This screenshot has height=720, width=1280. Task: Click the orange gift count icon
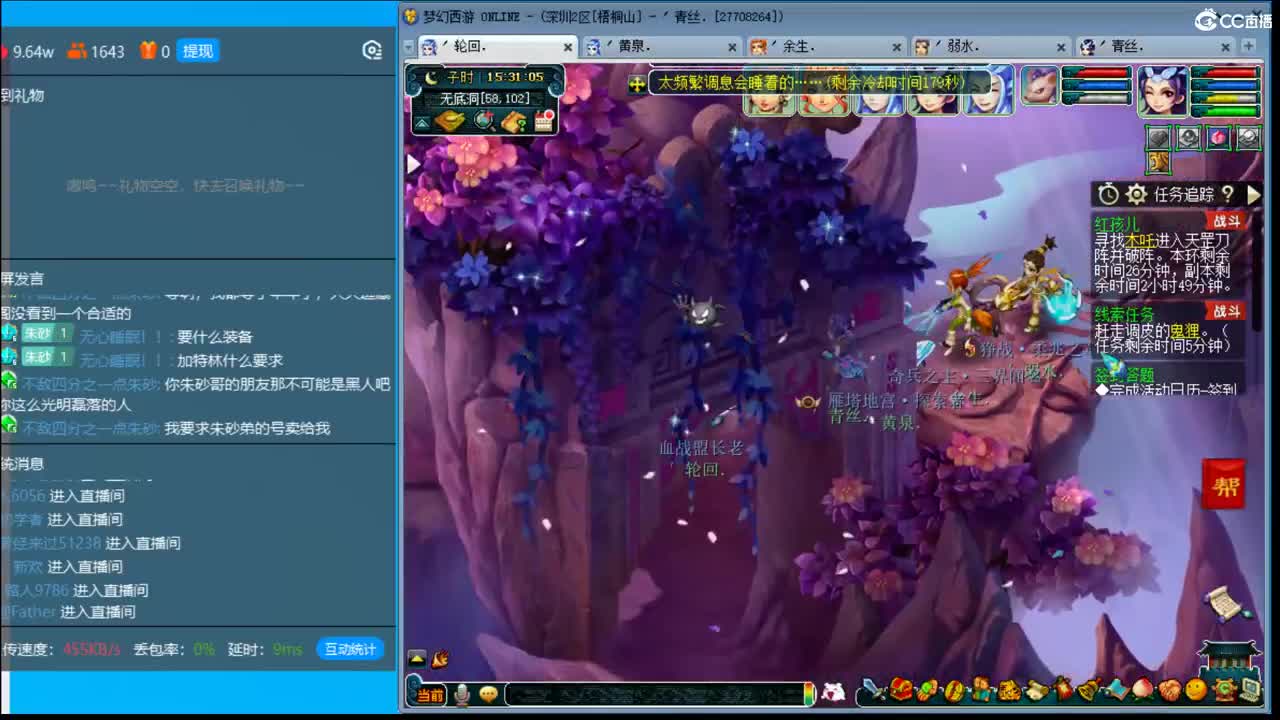(x=148, y=51)
